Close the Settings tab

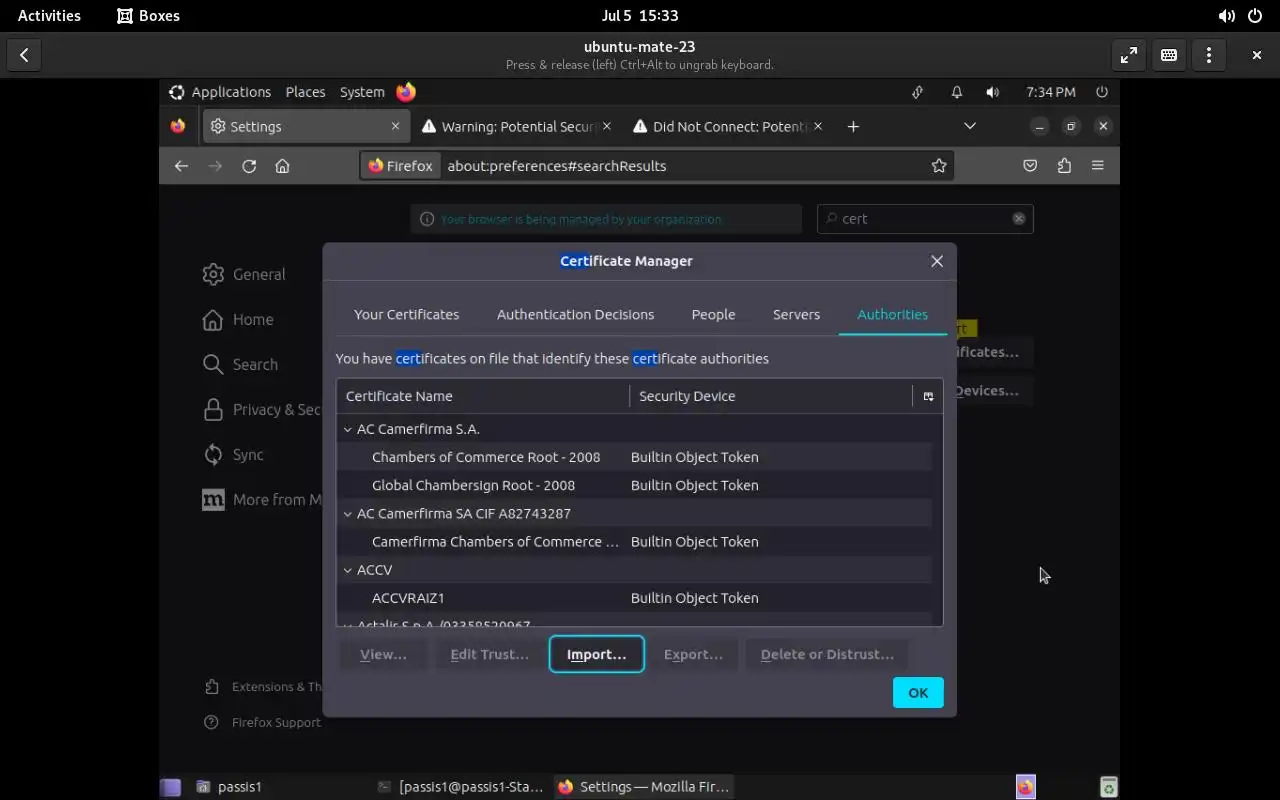tap(395, 127)
